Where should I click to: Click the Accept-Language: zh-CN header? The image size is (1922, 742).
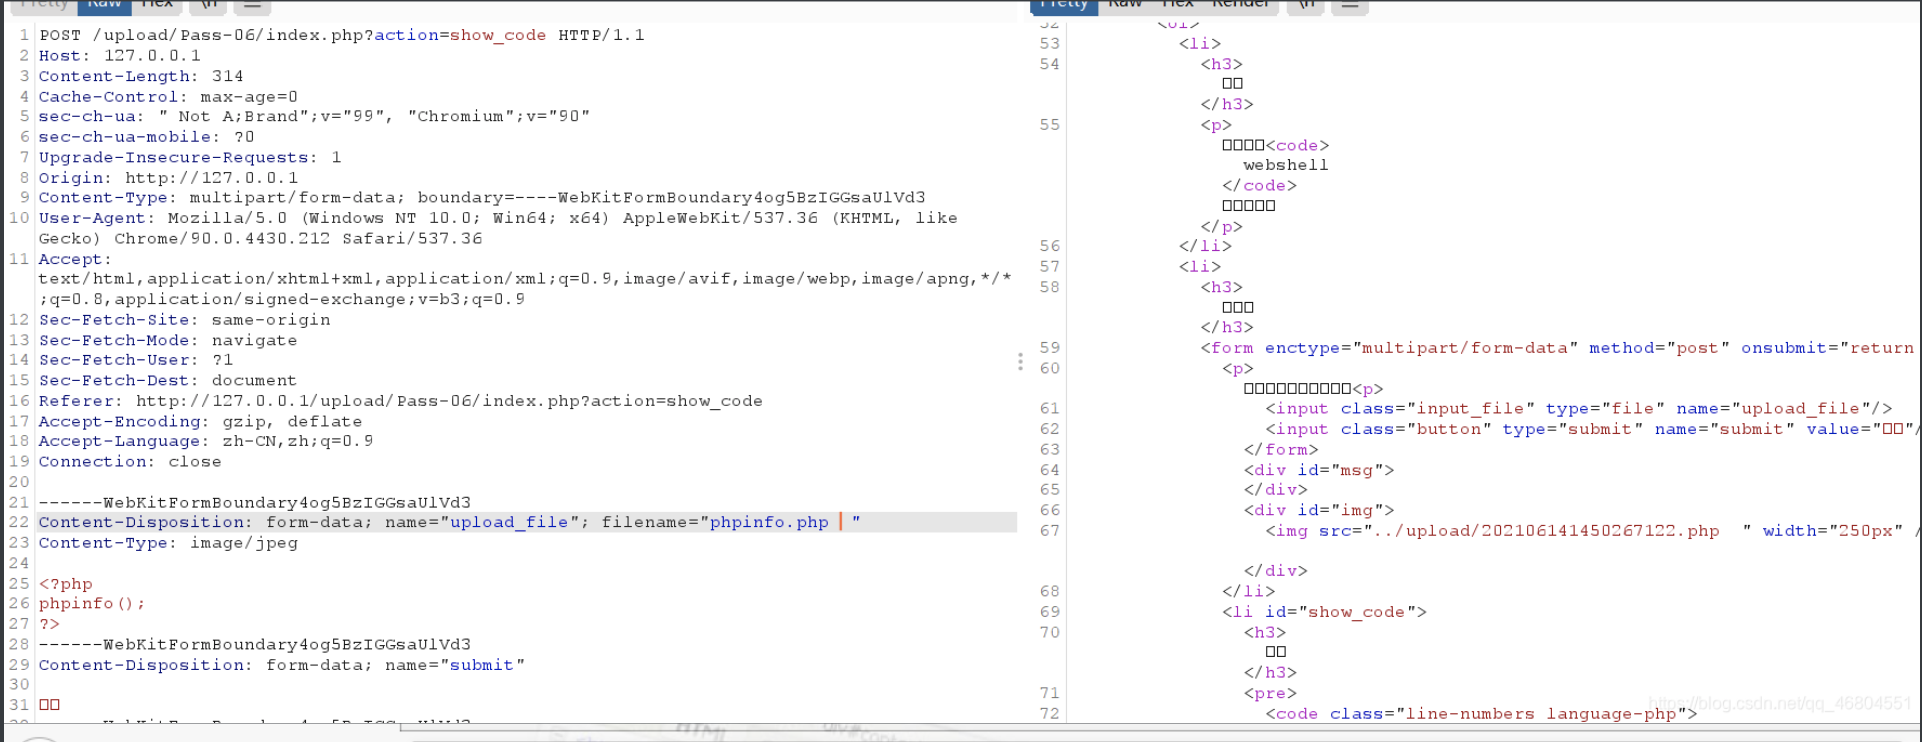(206, 441)
